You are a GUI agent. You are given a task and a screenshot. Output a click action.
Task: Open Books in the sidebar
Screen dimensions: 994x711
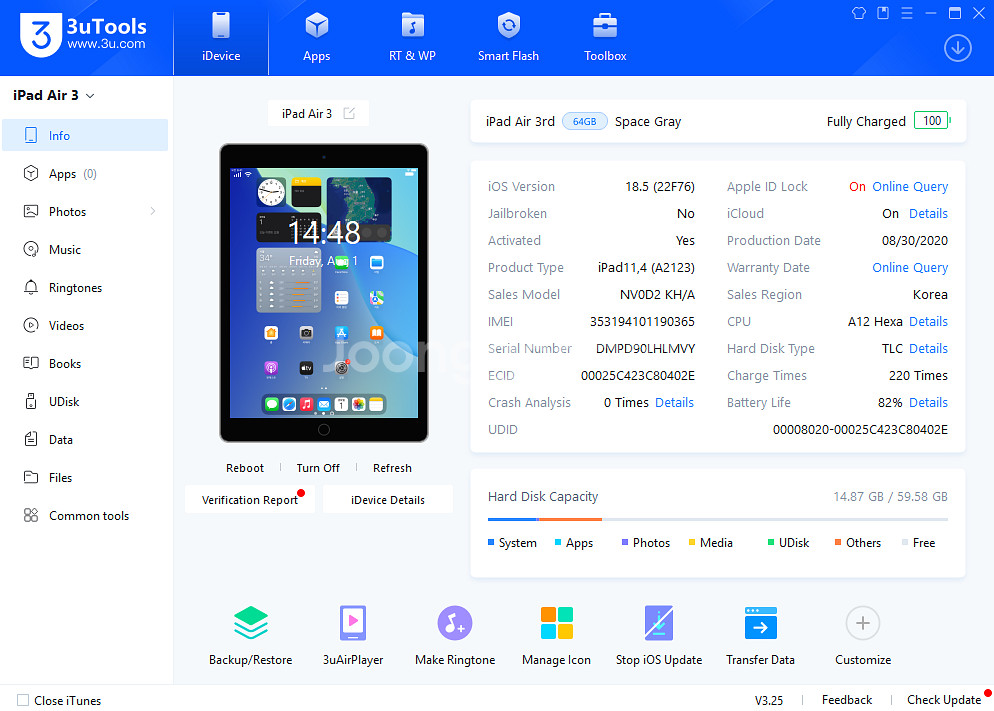(85, 364)
